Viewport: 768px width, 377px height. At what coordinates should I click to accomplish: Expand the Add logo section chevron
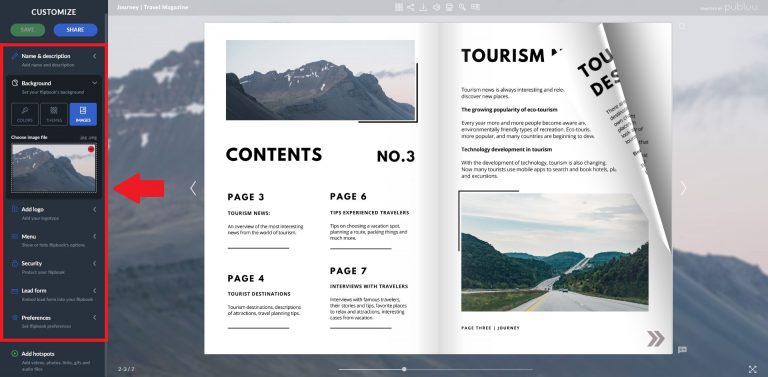tap(95, 209)
